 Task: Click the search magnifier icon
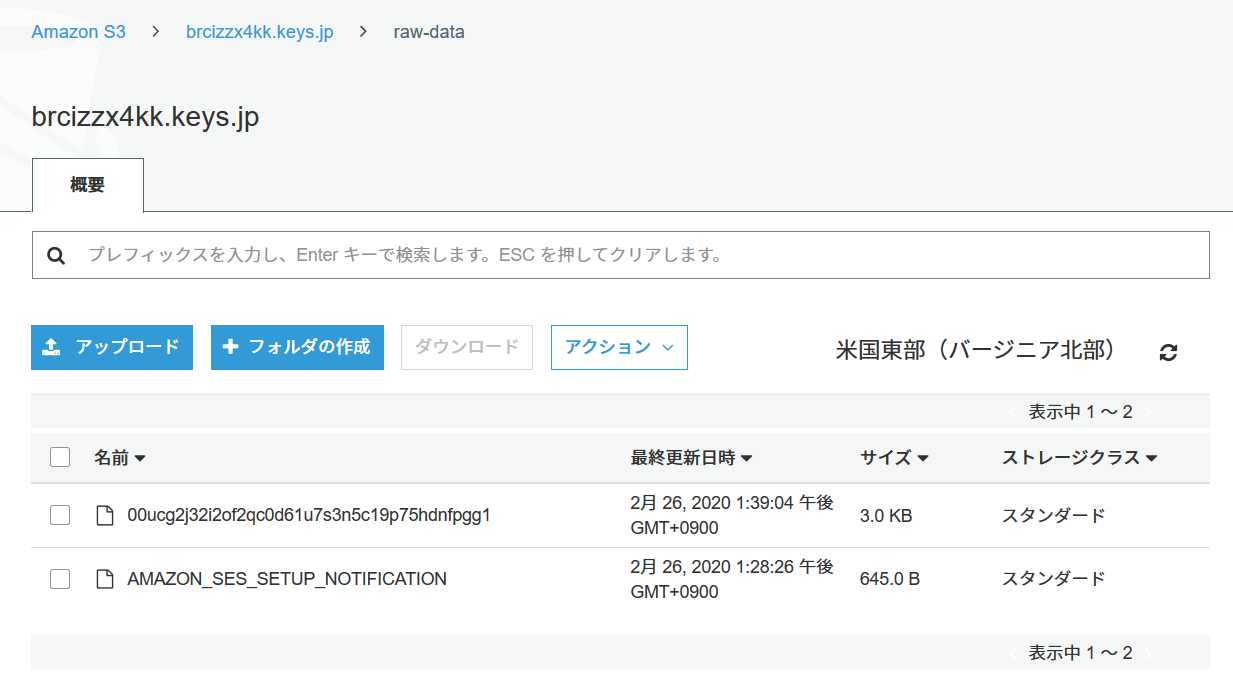[56, 256]
